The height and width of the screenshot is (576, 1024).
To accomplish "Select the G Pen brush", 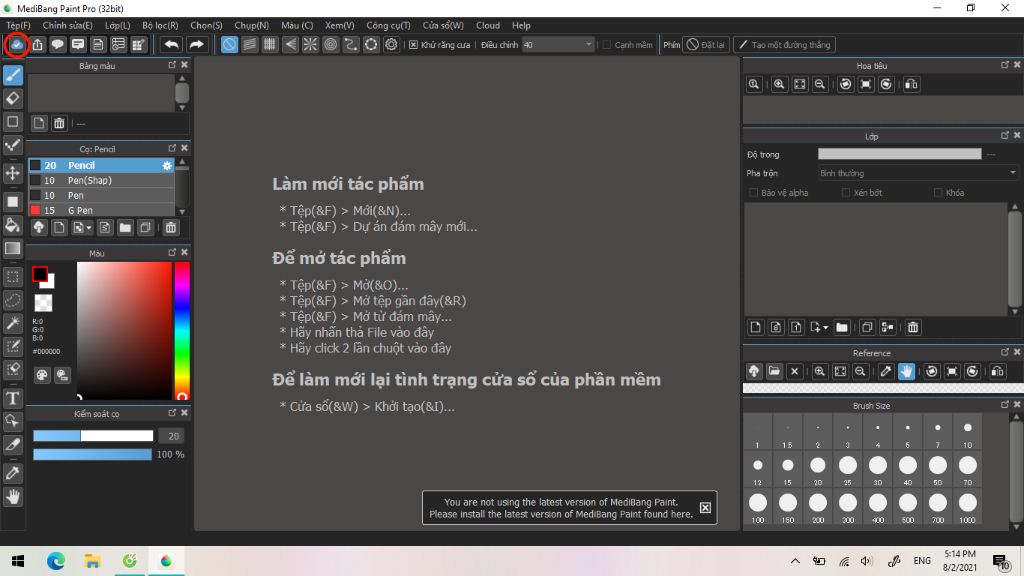I will pos(101,210).
